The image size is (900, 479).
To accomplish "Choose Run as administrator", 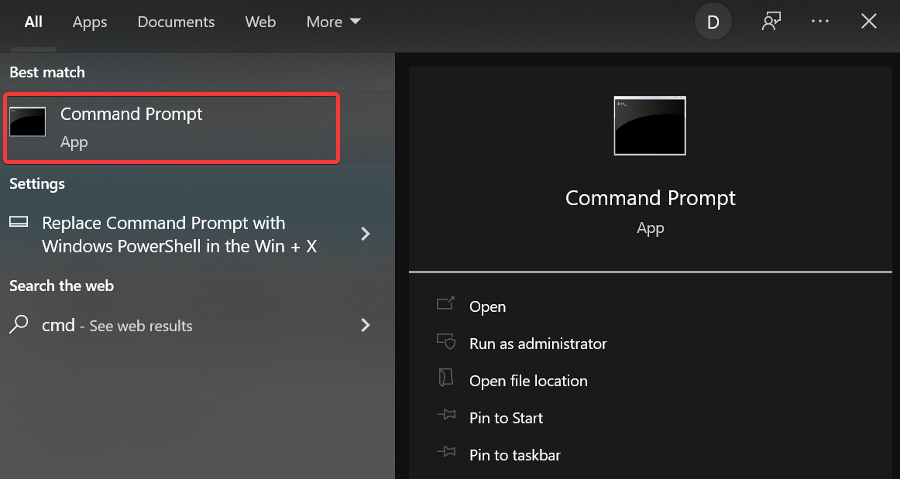I will [538, 343].
